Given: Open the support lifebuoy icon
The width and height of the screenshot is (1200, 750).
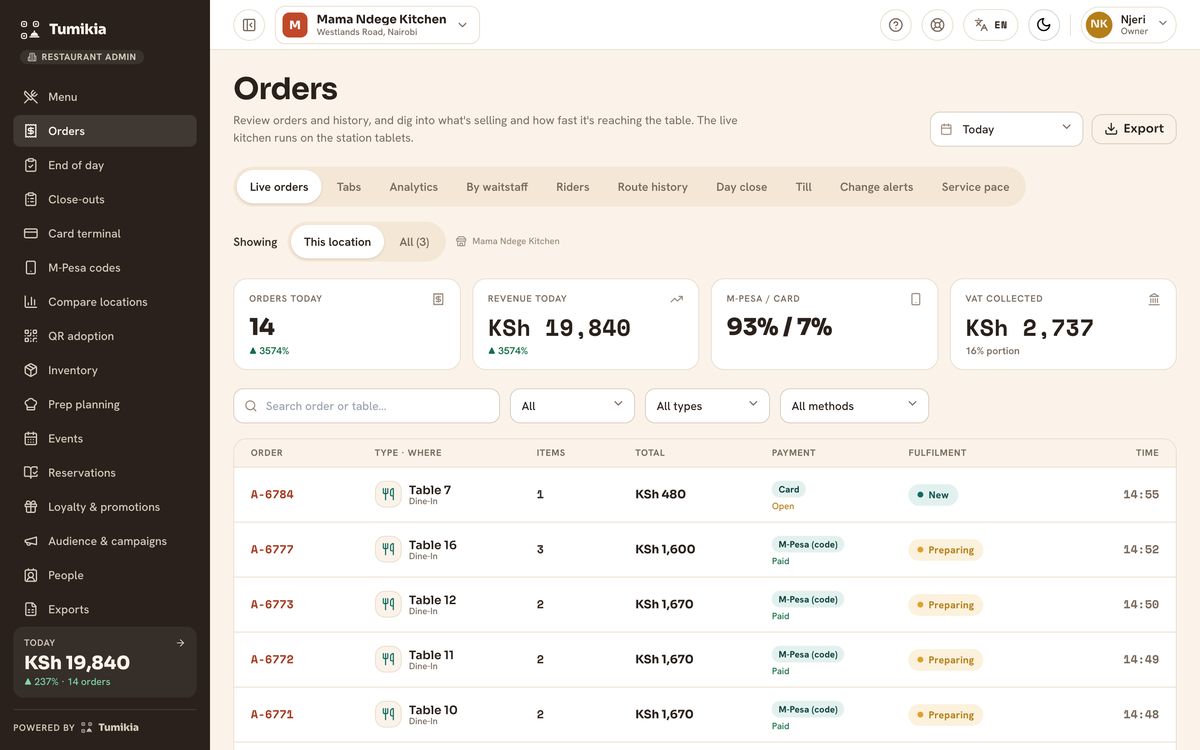Looking at the screenshot, I should point(937,25).
